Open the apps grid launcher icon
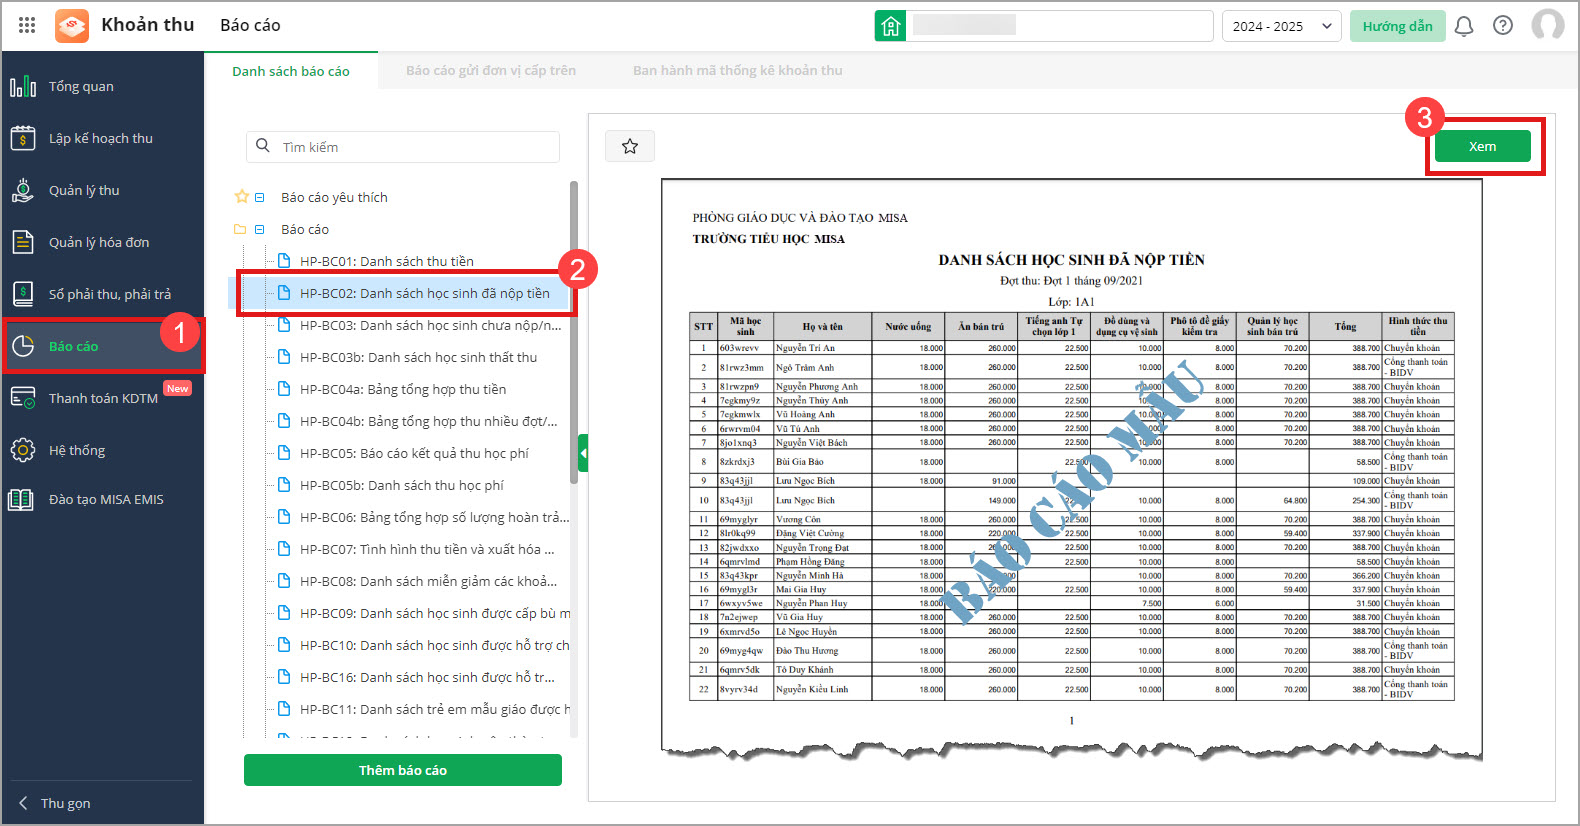 click(27, 25)
